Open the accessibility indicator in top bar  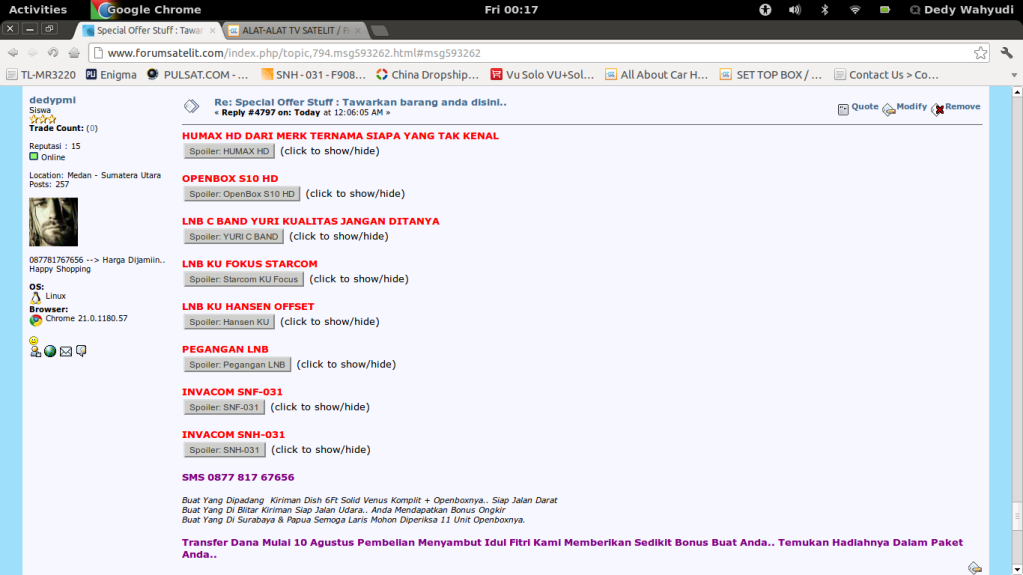pyautogui.click(x=765, y=10)
